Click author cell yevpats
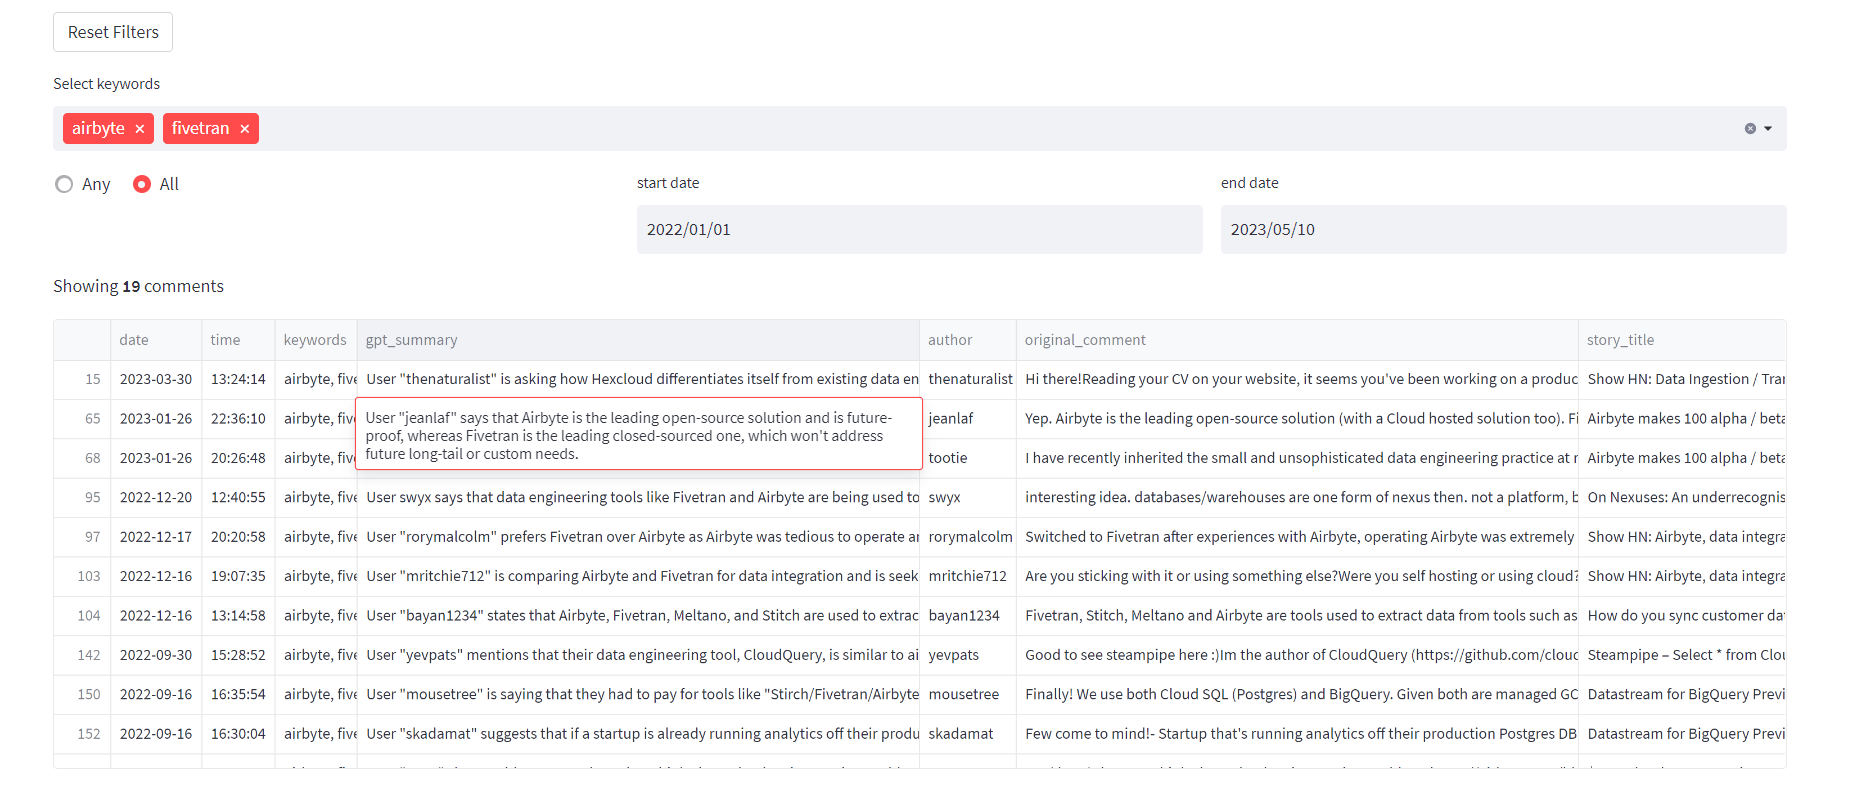Viewport: 1850px width, 801px height. coord(968,655)
